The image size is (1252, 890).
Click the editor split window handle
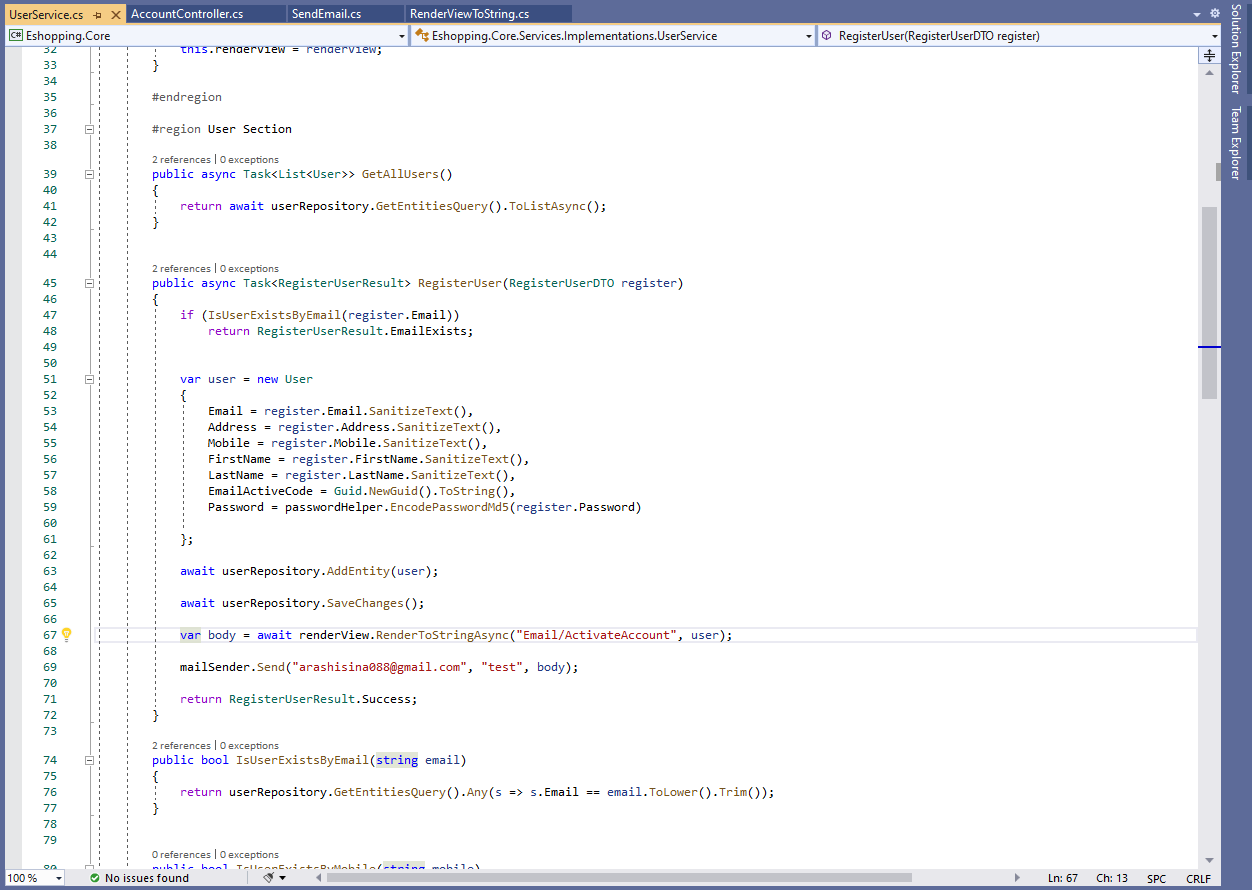[x=1209, y=56]
